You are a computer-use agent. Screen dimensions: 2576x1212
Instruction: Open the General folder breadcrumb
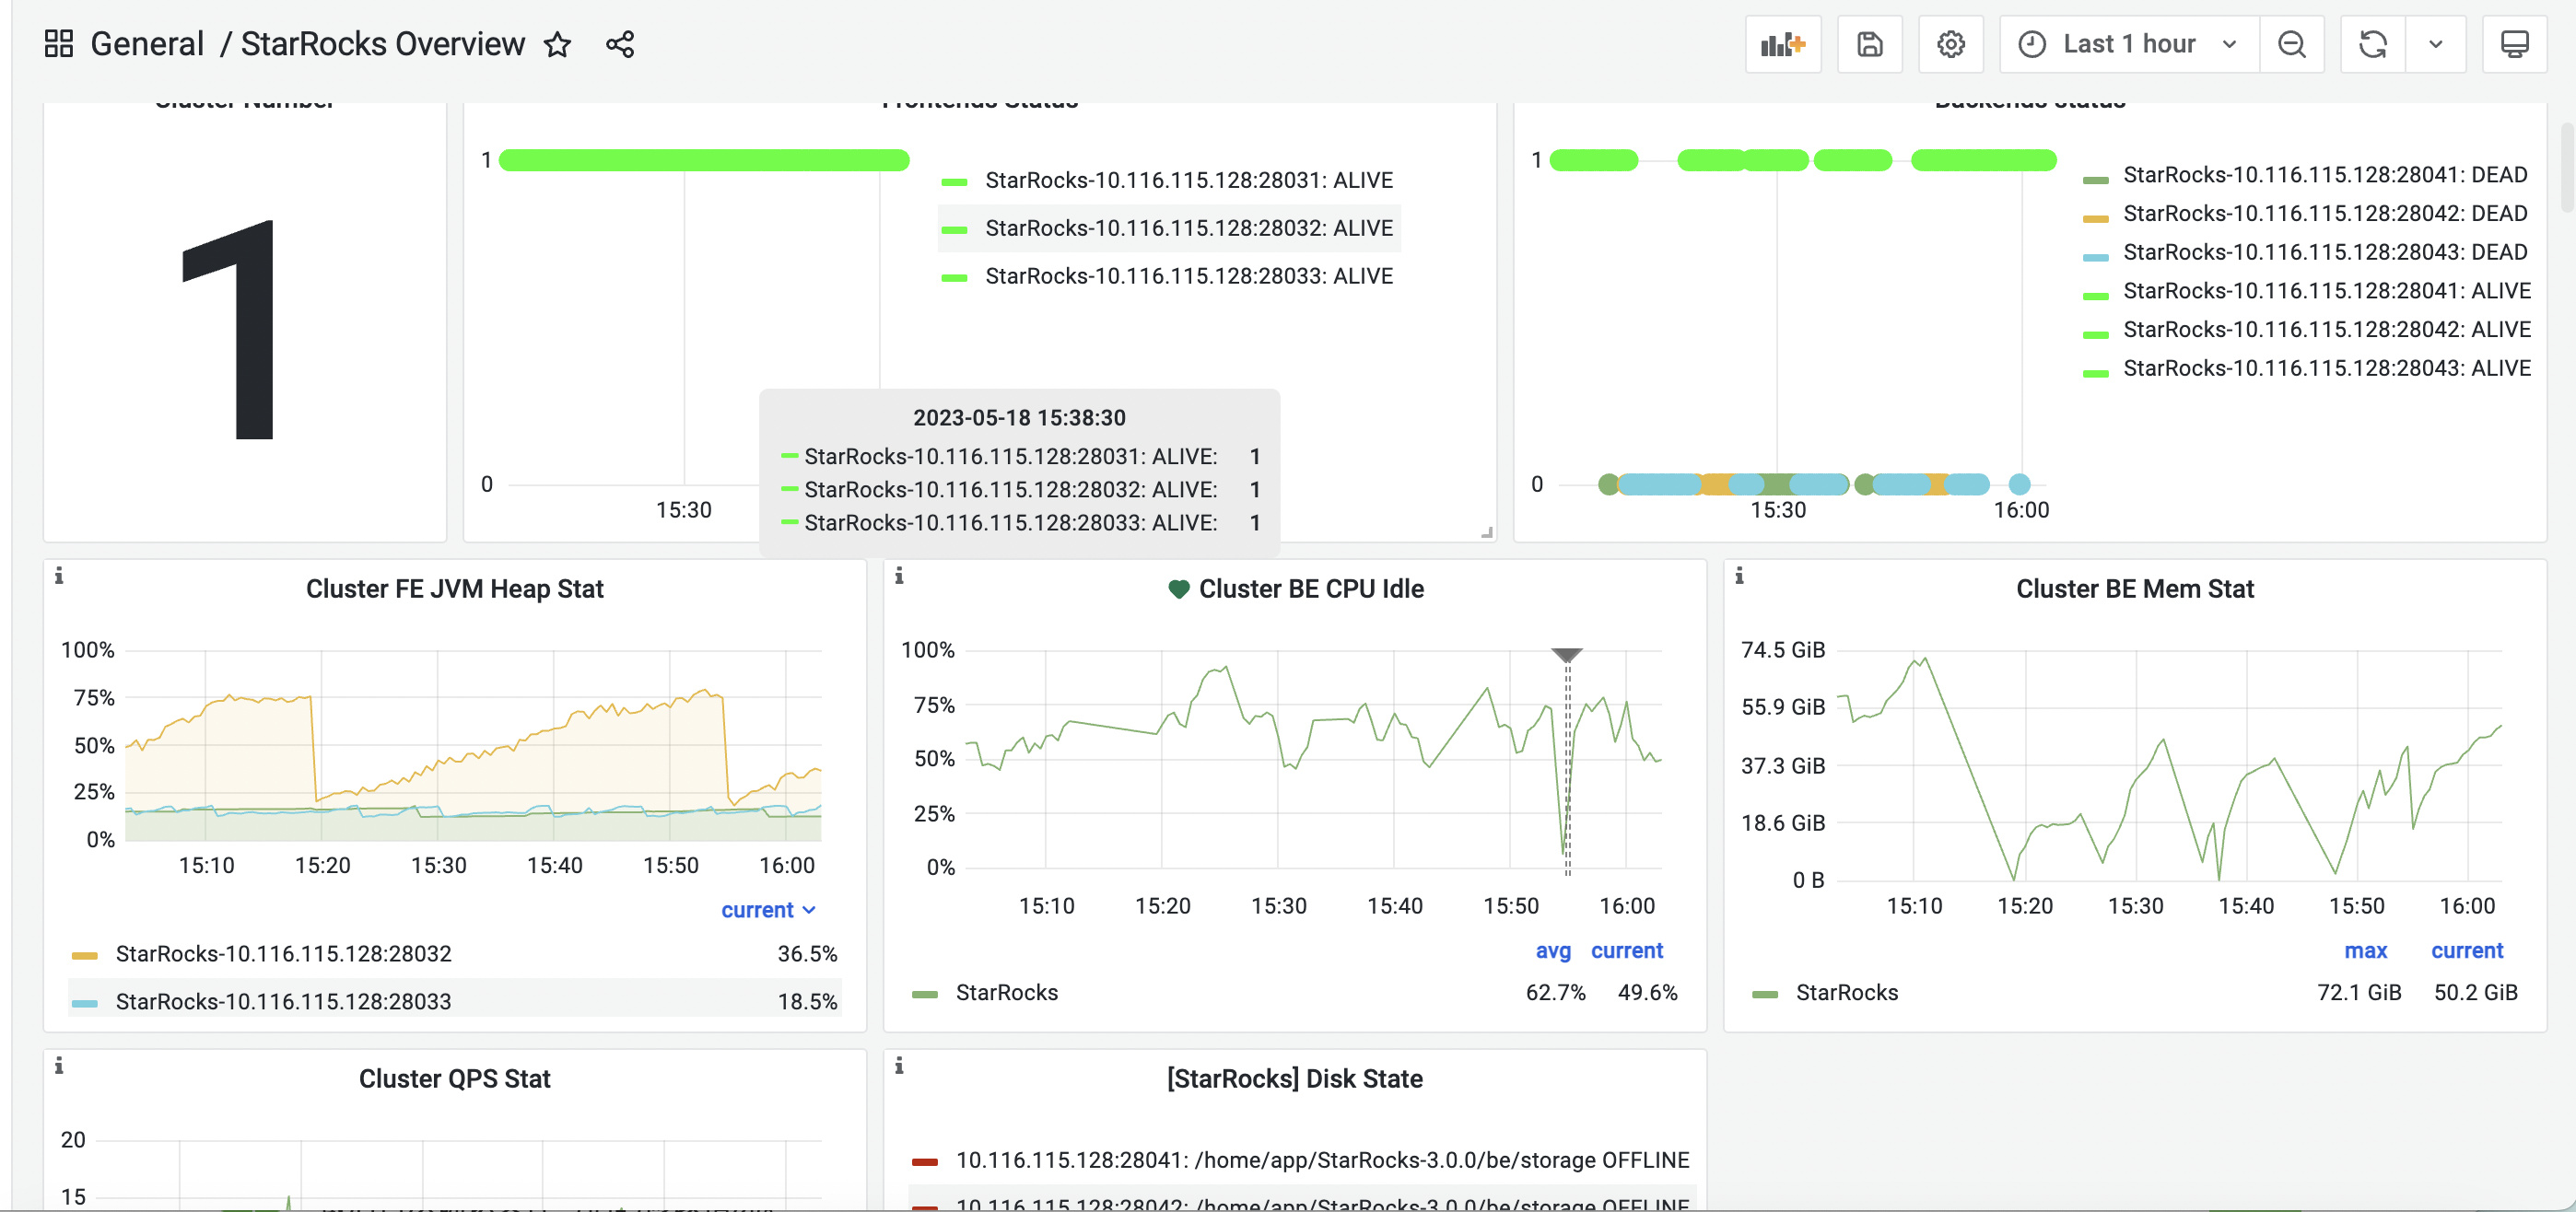[147, 44]
